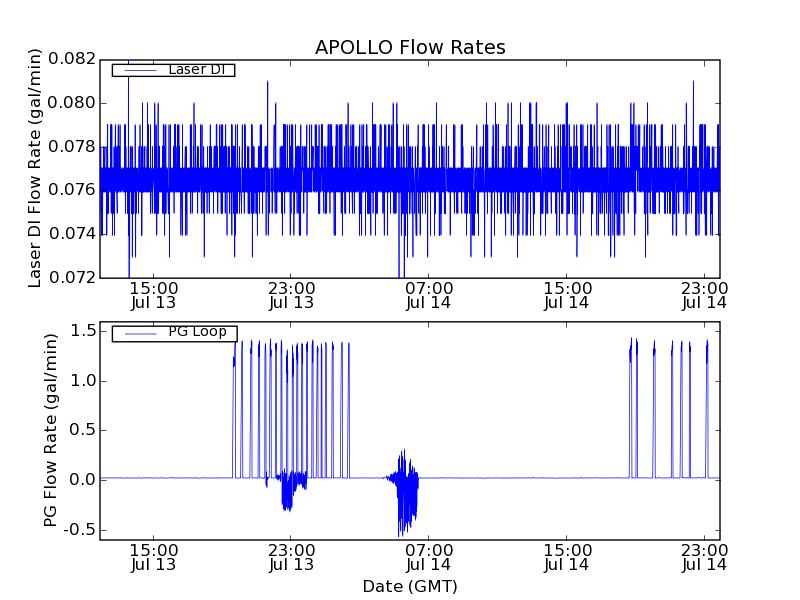800x600 pixels.
Task: Click '15:00 Jul 13' tick under Laser DI plot
Action: pos(154,295)
